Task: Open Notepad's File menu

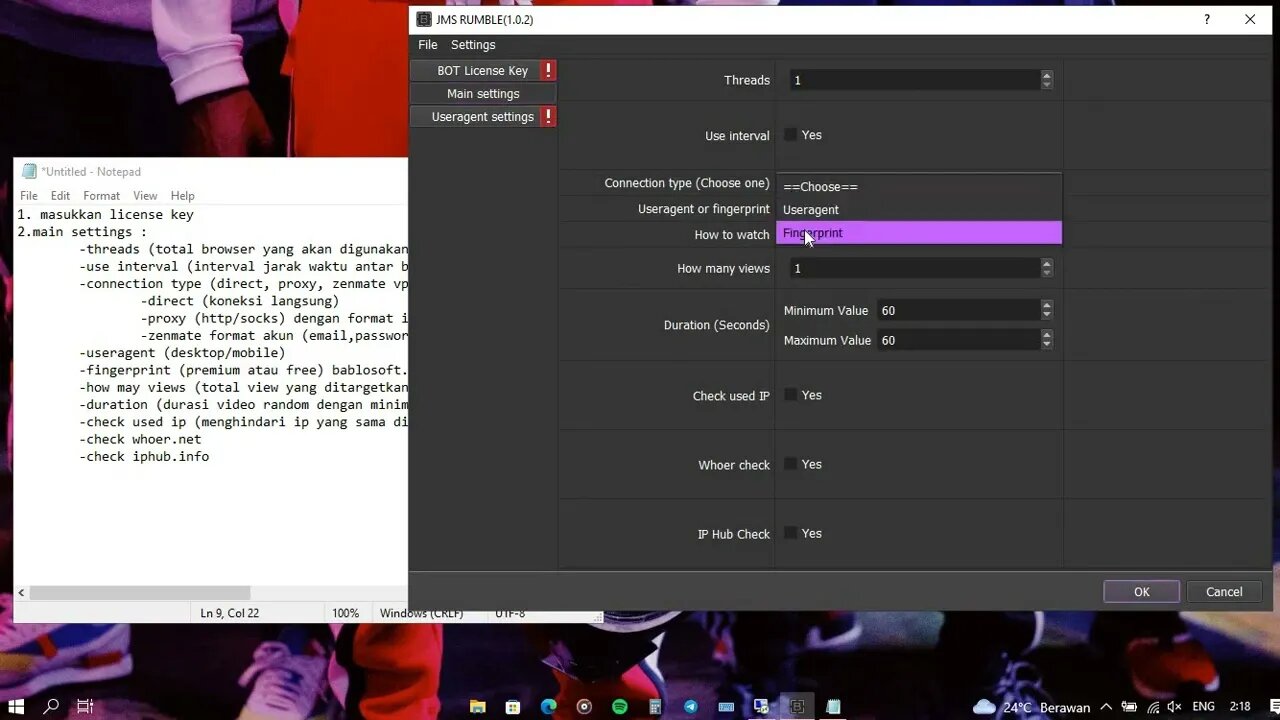Action: tap(29, 196)
